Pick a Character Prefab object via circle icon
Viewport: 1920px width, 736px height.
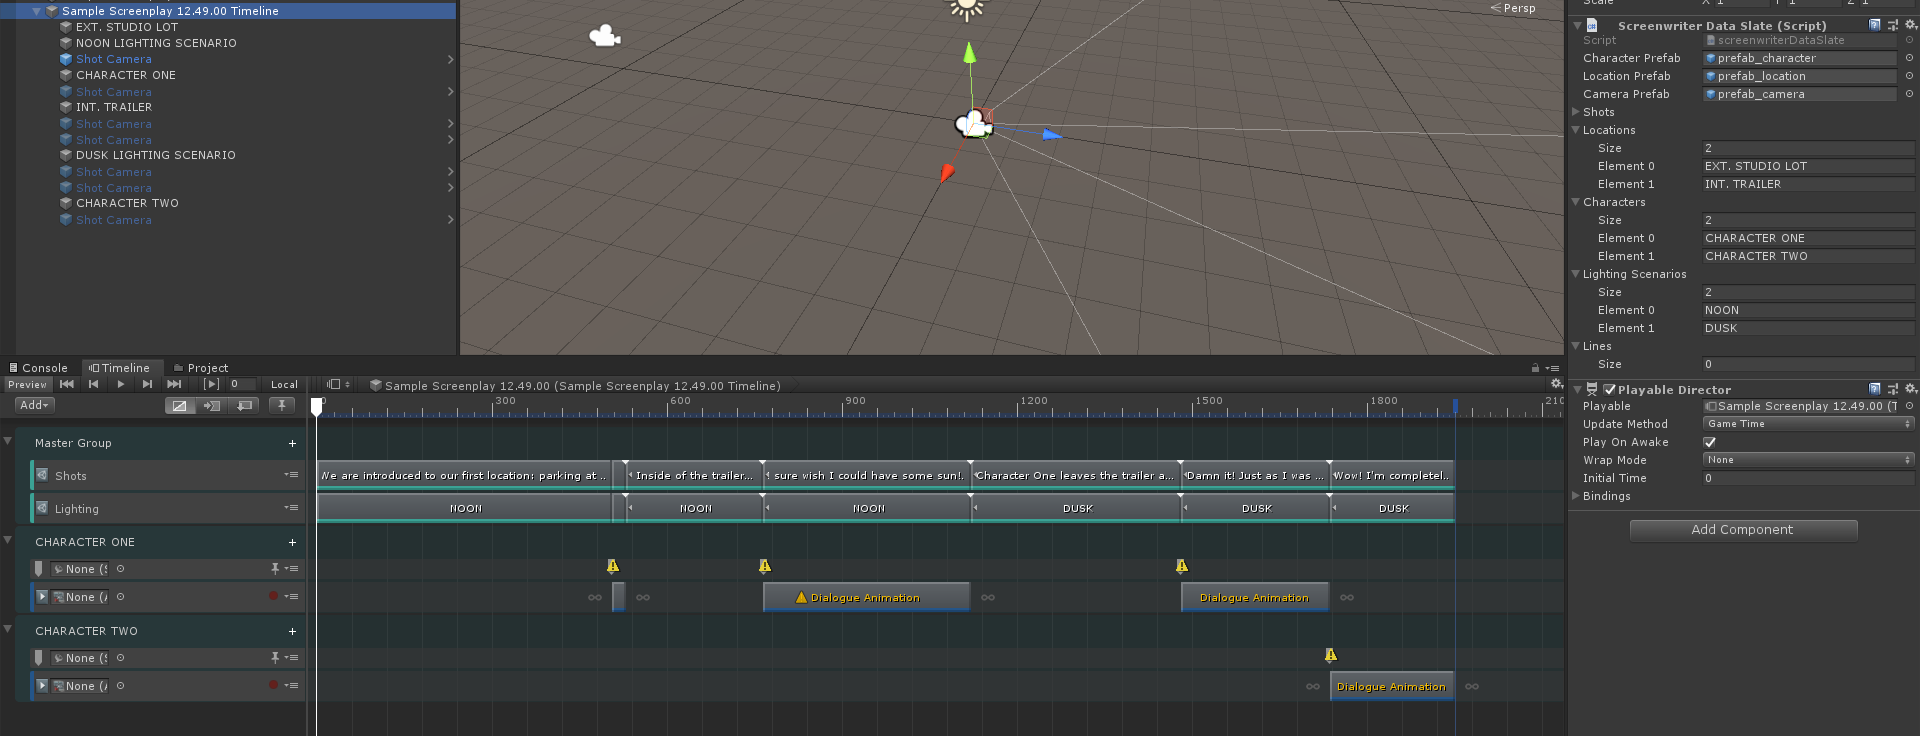tap(1909, 58)
